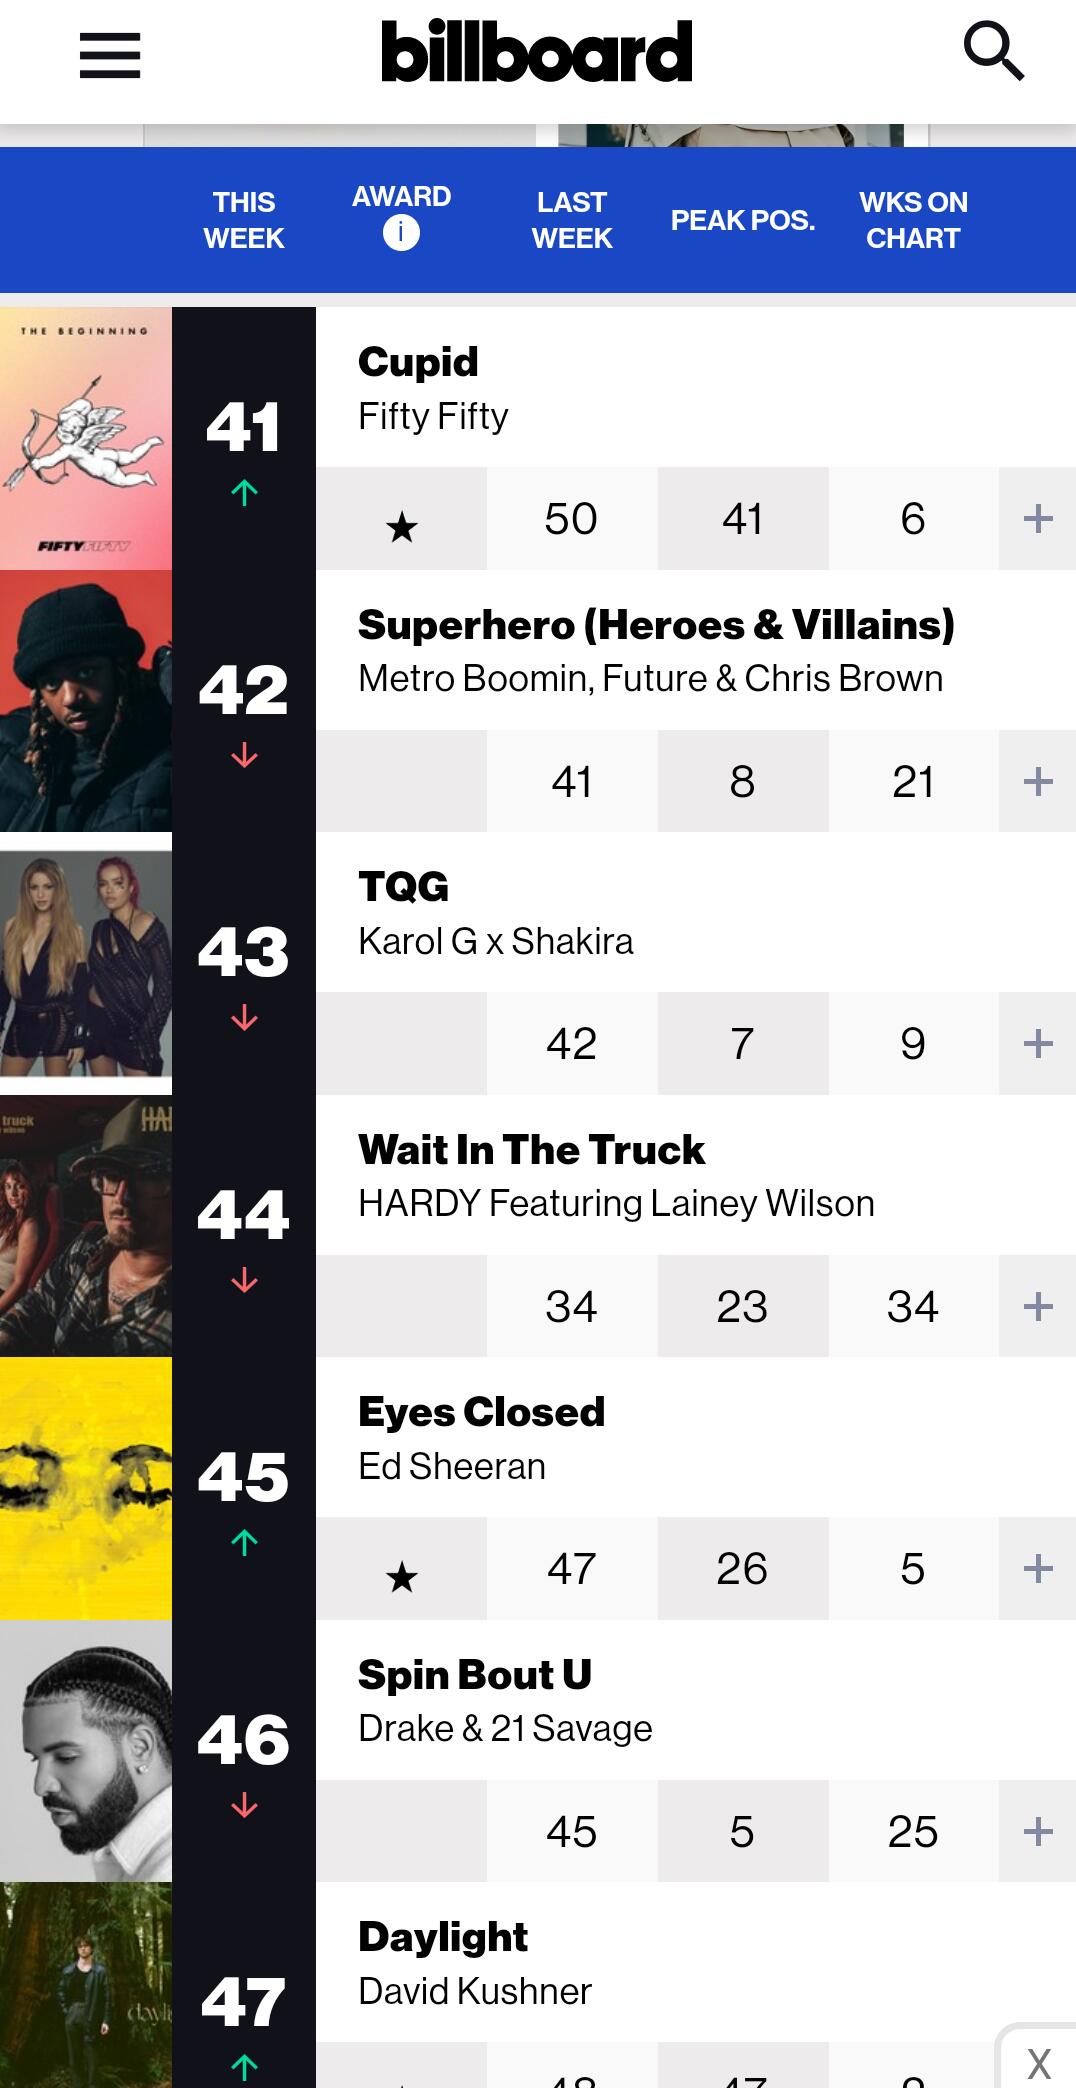Open the Ed Sheeran artist link
The image size is (1076, 2088).
[452, 1466]
